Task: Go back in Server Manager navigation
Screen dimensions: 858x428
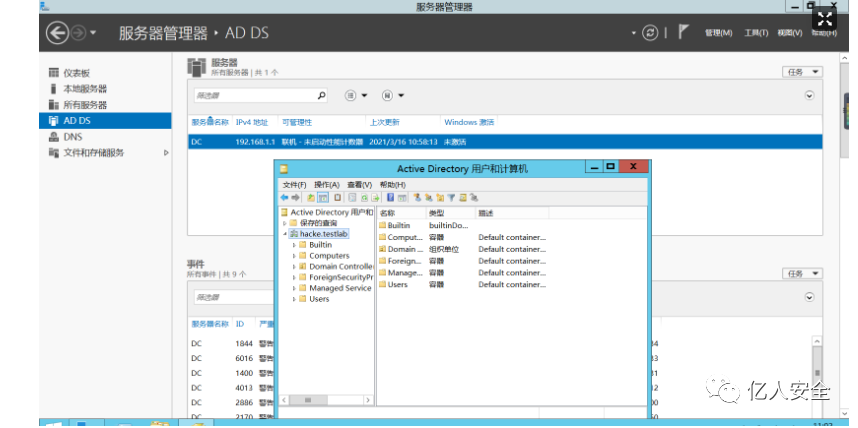Action: click(57, 33)
